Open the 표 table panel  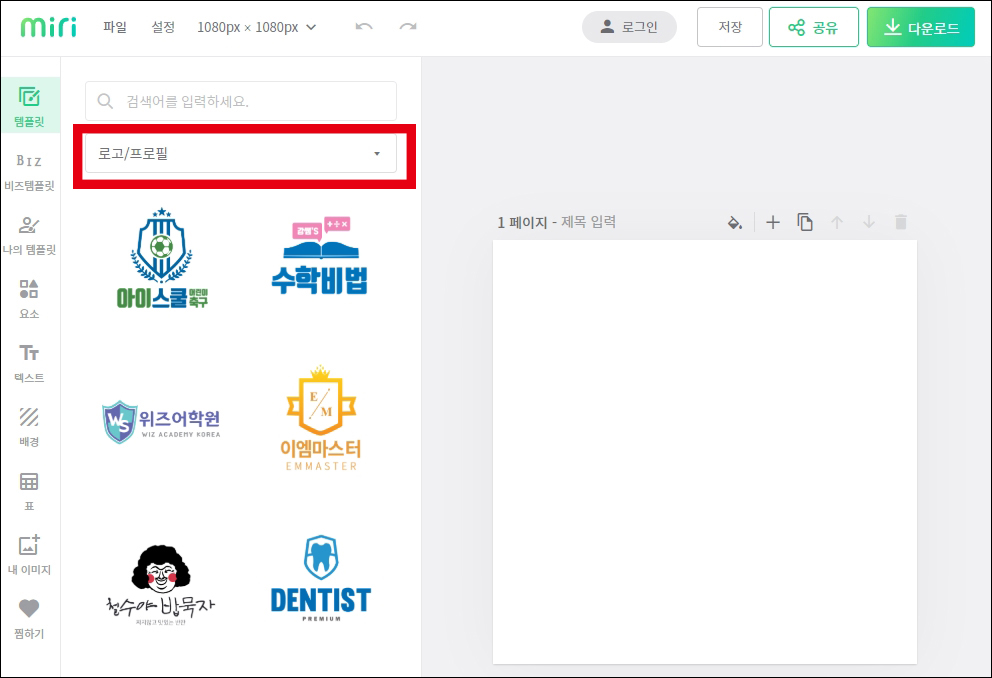click(30, 491)
